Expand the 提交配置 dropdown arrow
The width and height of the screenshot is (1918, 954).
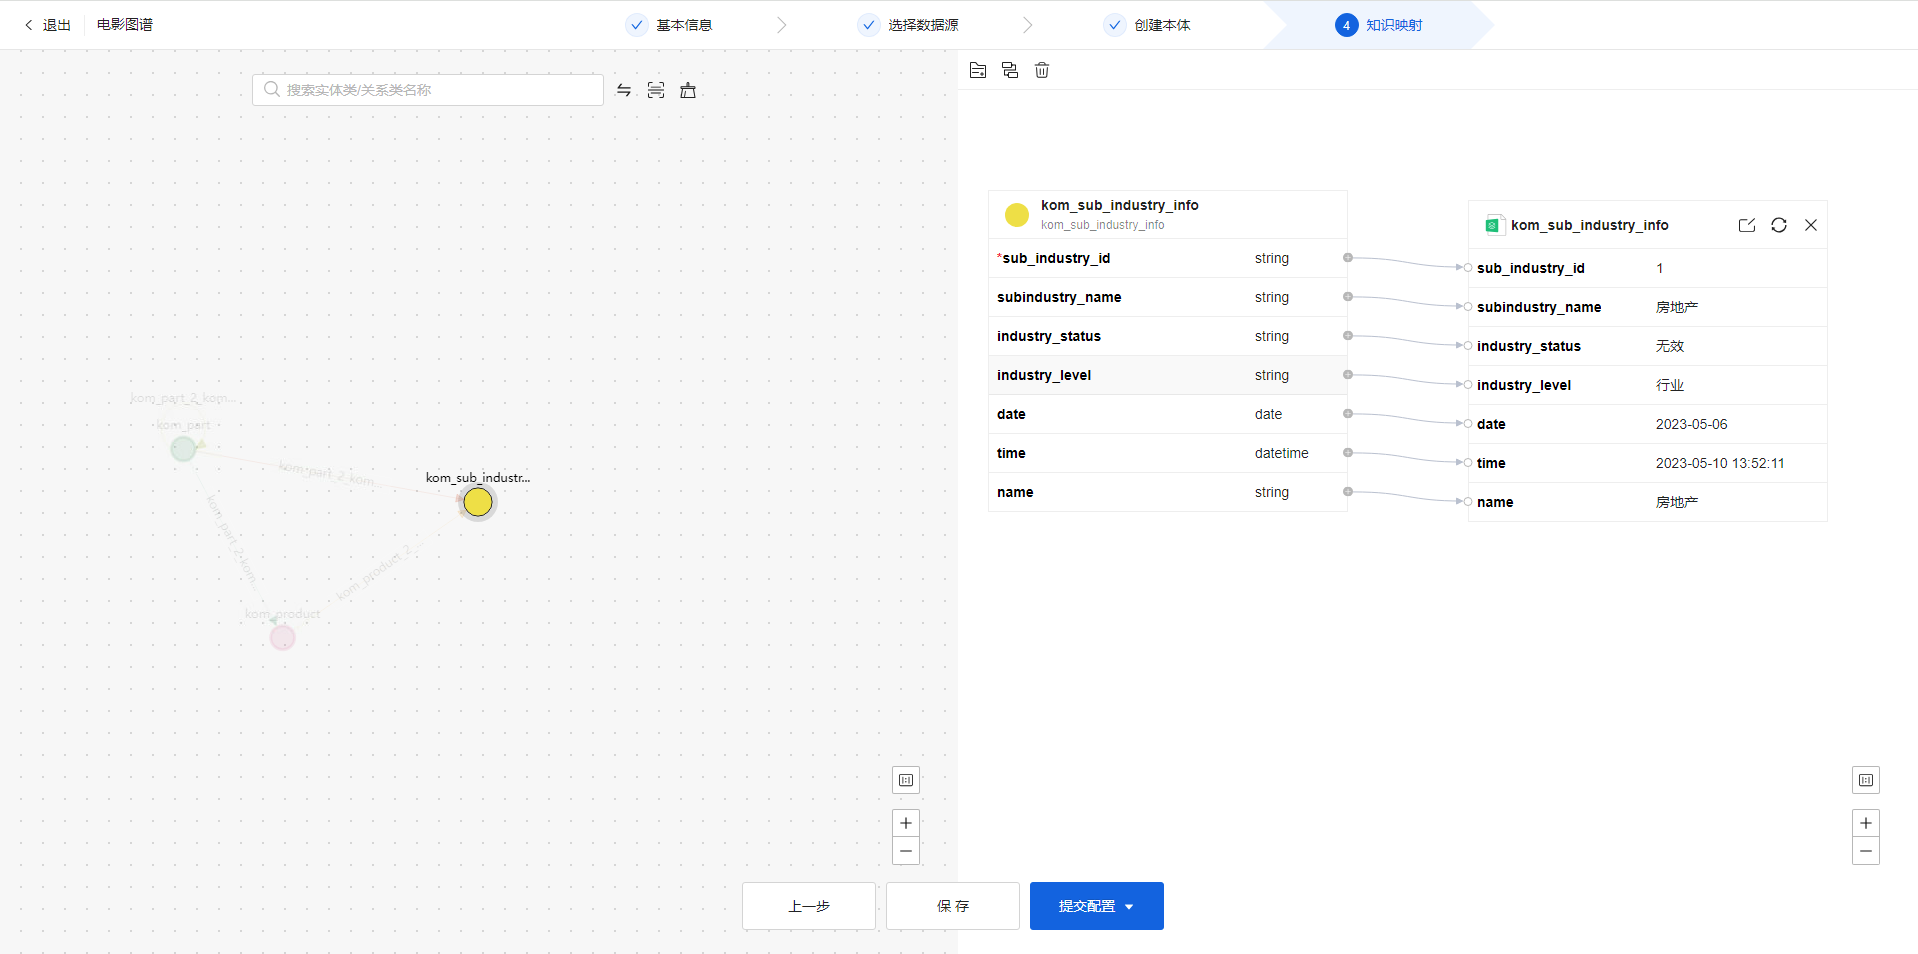click(1130, 907)
